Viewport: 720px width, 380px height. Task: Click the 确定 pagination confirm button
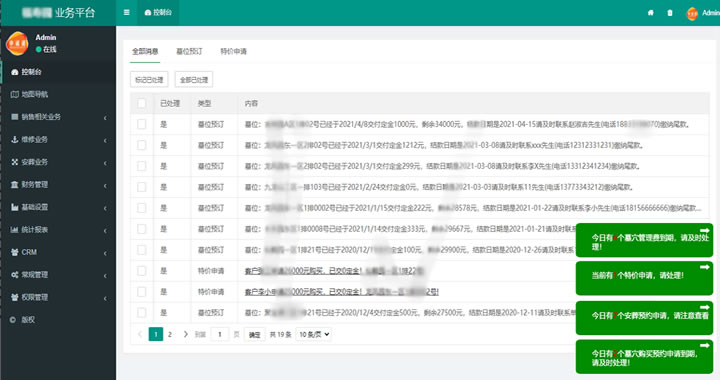coord(254,335)
